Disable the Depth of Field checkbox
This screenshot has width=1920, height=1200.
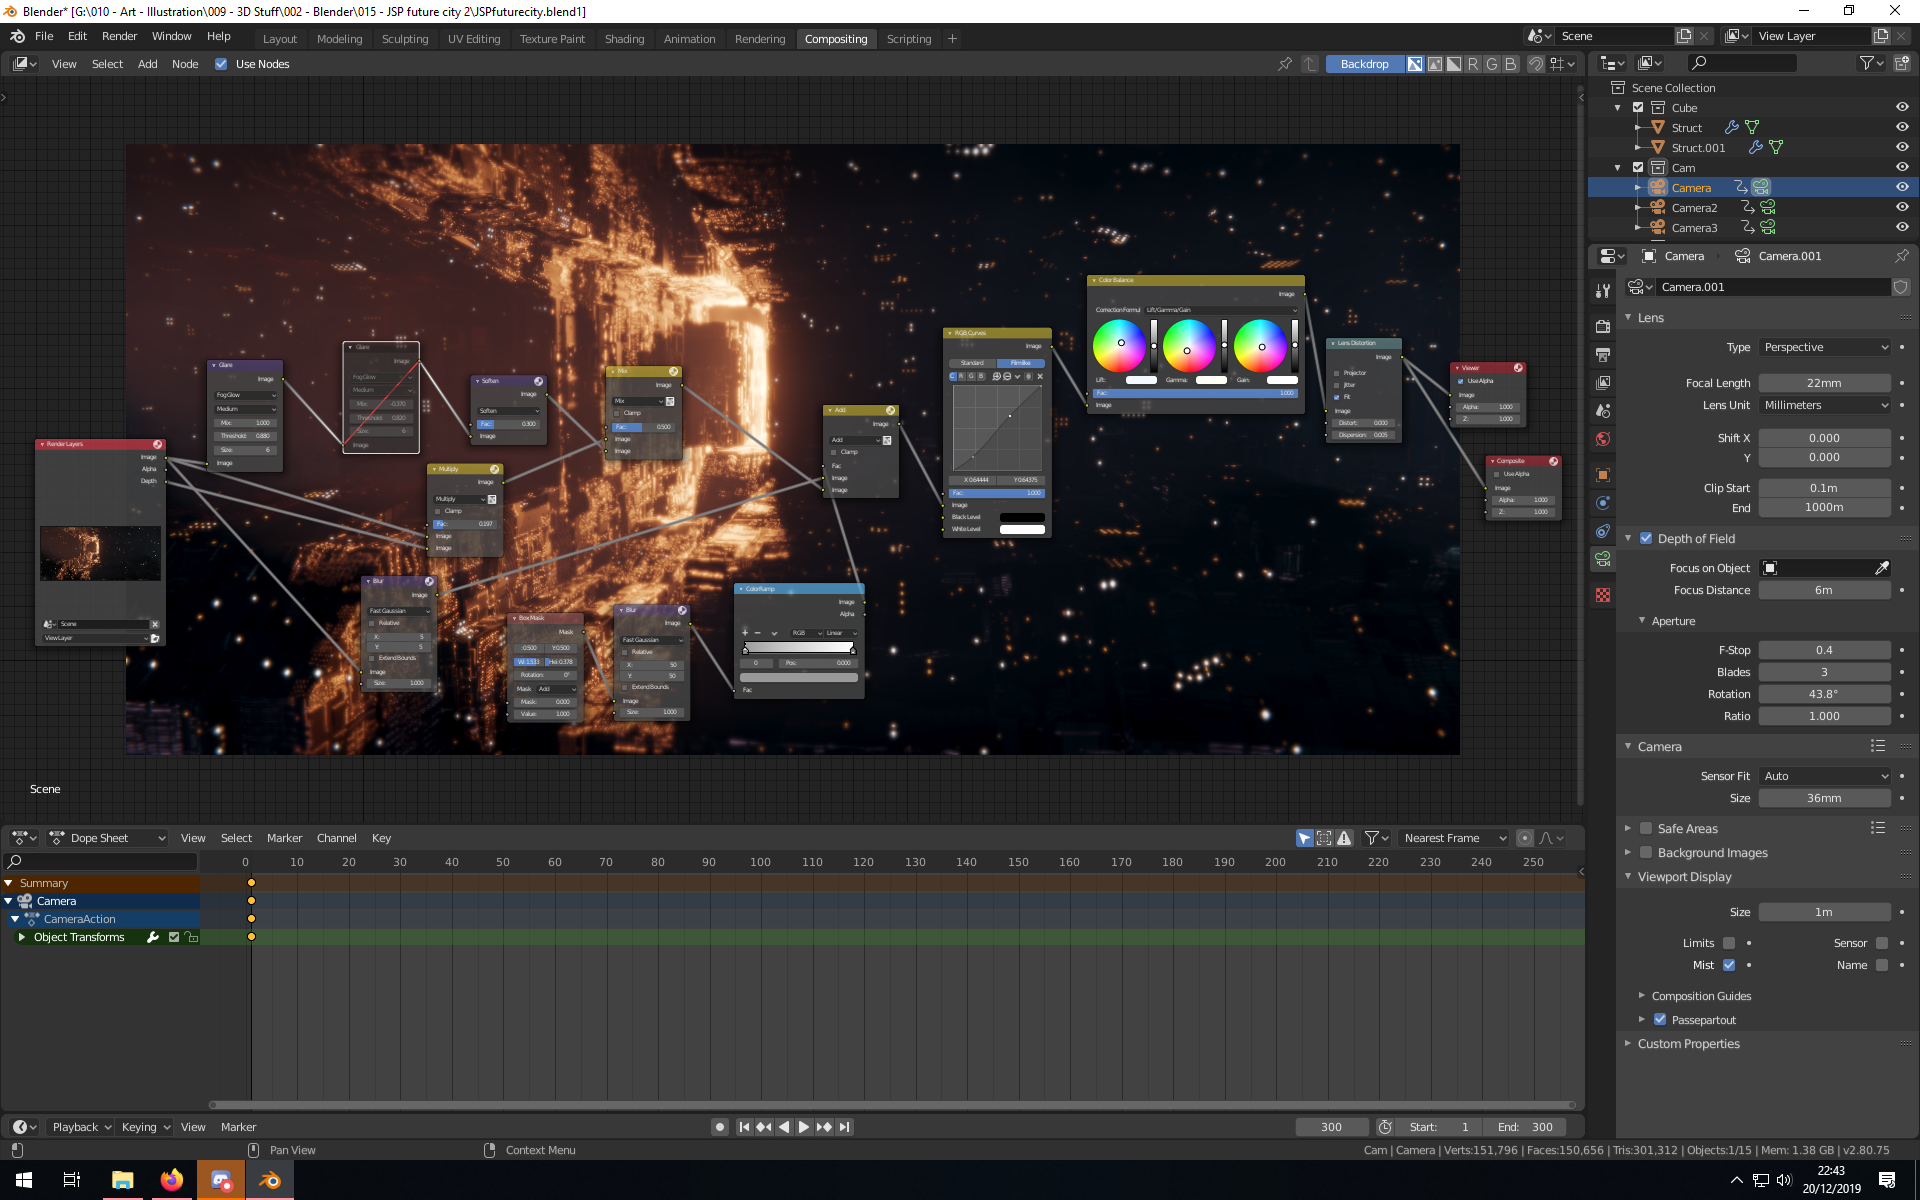[1646, 538]
